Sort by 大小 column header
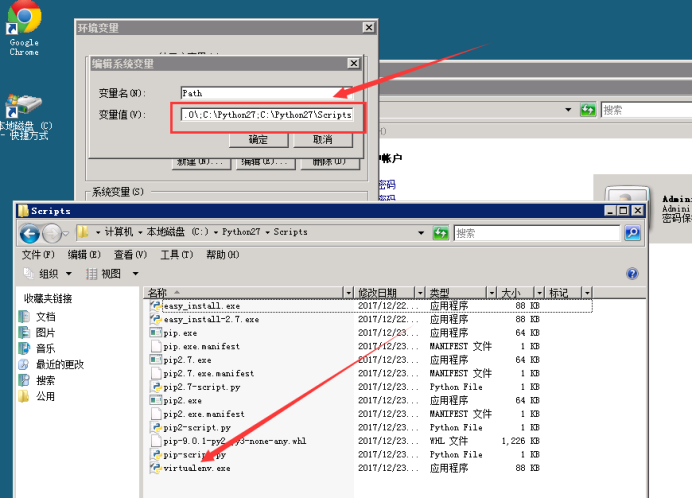The image size is (692, 498). (516, 293)
